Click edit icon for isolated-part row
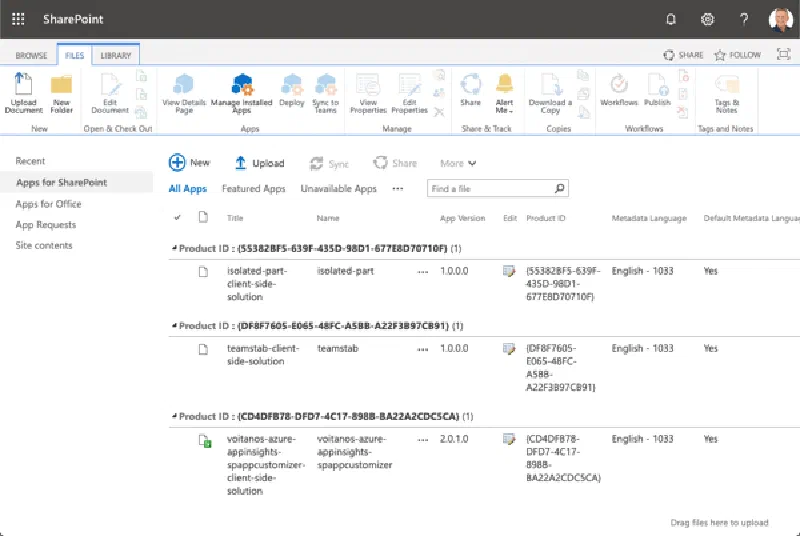800x536 pixels. click(x=509, y=271)
